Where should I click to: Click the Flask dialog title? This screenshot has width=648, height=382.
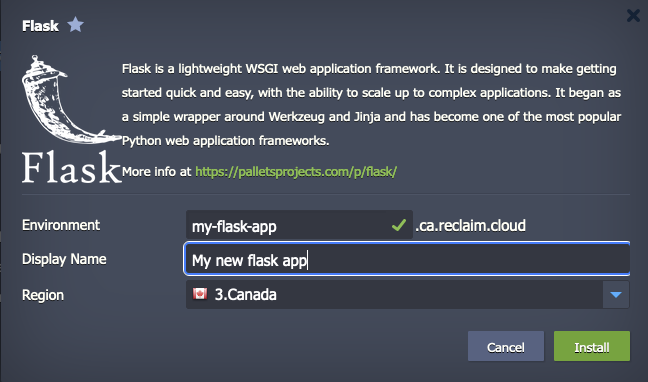click(x=40, y=26)
